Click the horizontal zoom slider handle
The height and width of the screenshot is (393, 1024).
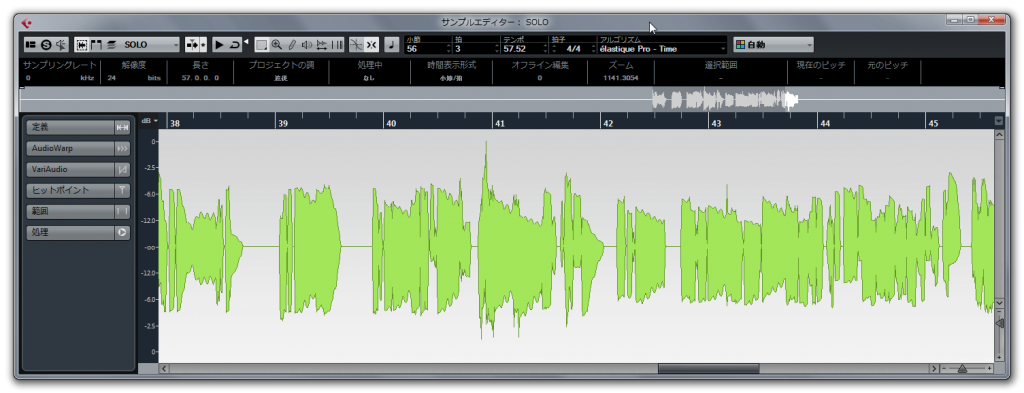(962, 369)
